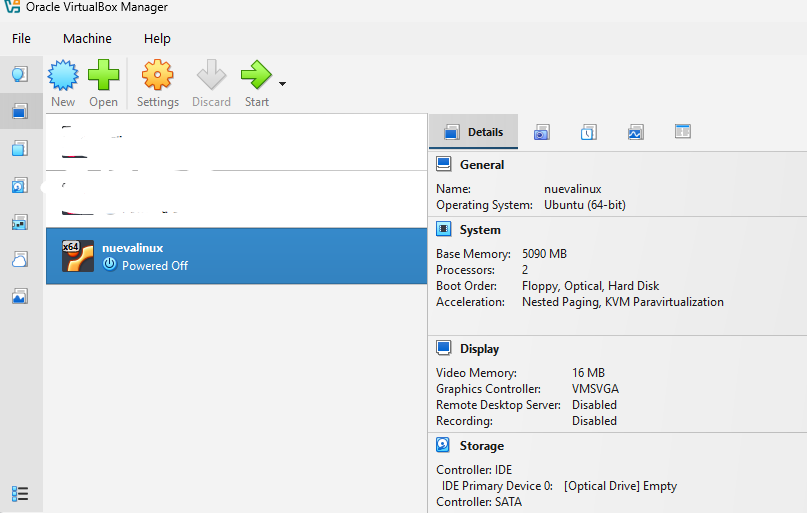Open the Cloud profile sidebar icon

pos(20,260)
